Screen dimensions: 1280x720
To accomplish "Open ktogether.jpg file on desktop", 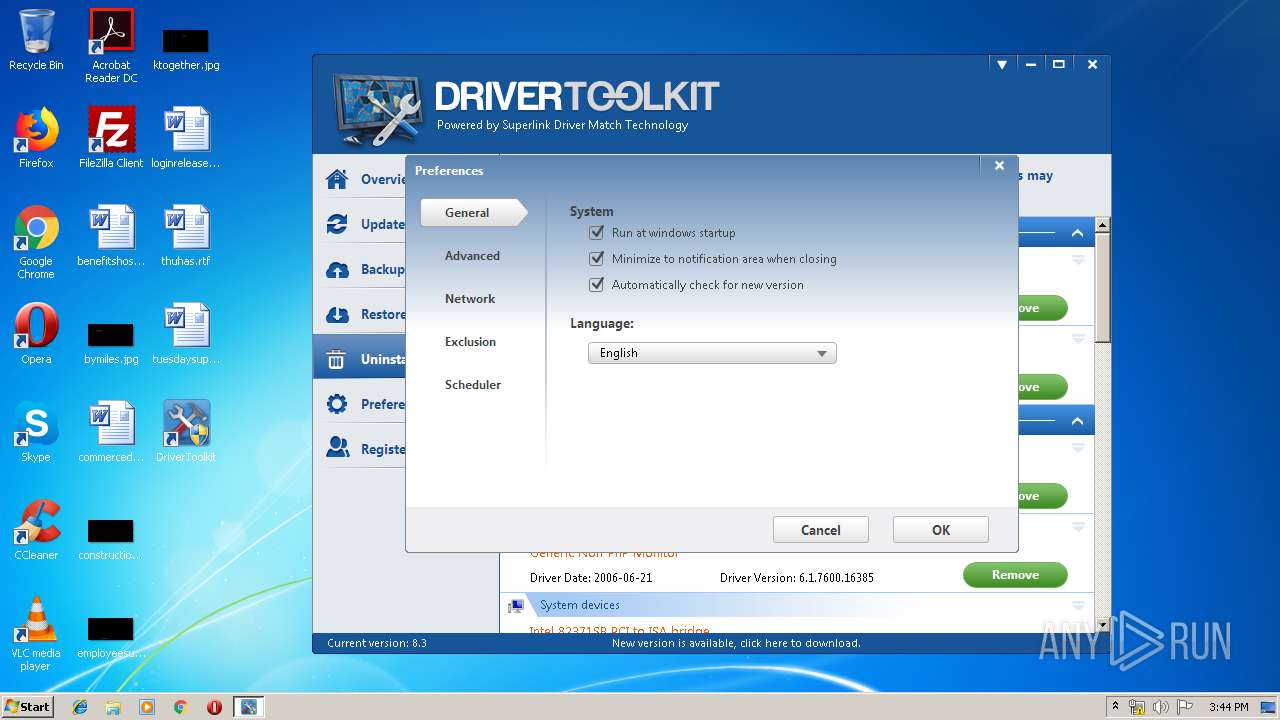I will [x=186, y=49].
